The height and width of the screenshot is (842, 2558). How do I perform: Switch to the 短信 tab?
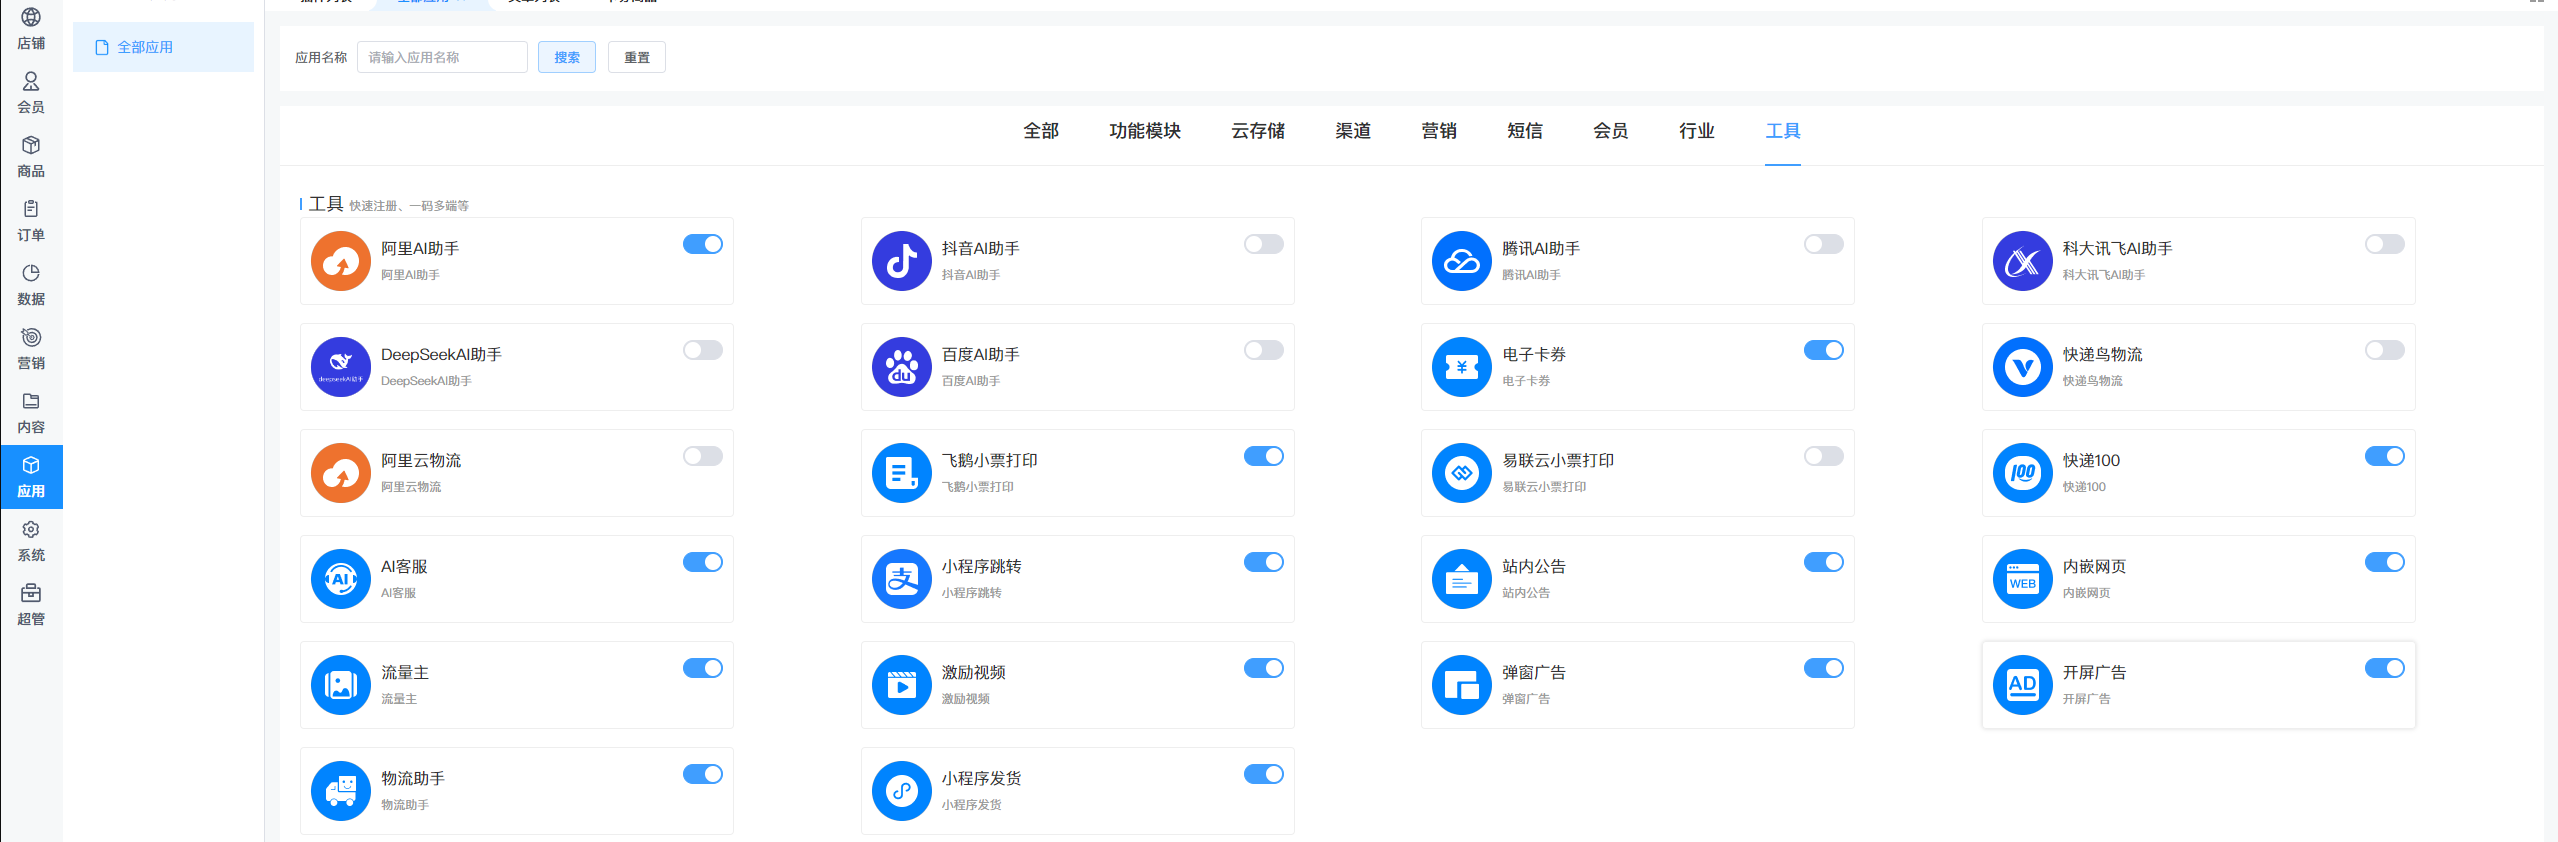1525,131
